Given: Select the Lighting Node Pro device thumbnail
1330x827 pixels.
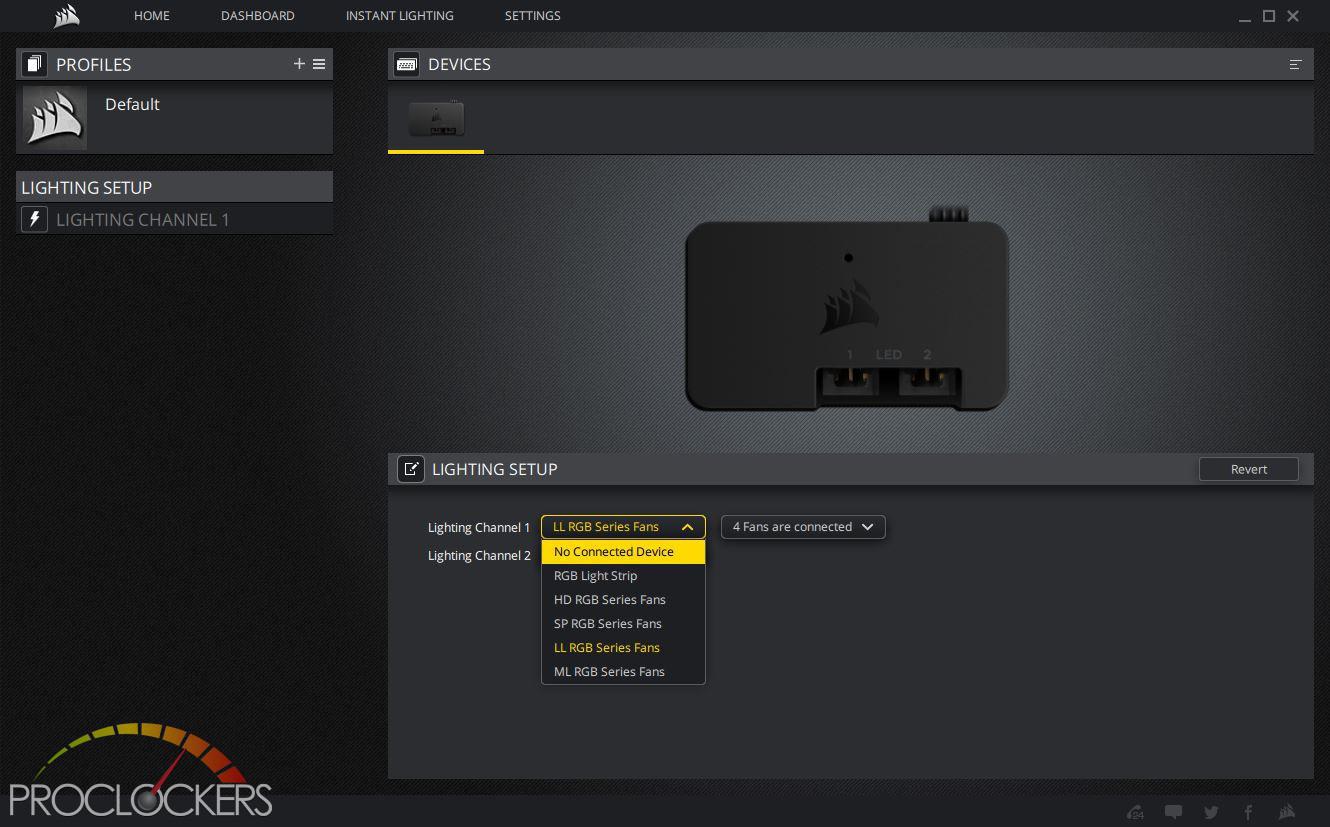Looking at the screenshot, I should point(436,118).
